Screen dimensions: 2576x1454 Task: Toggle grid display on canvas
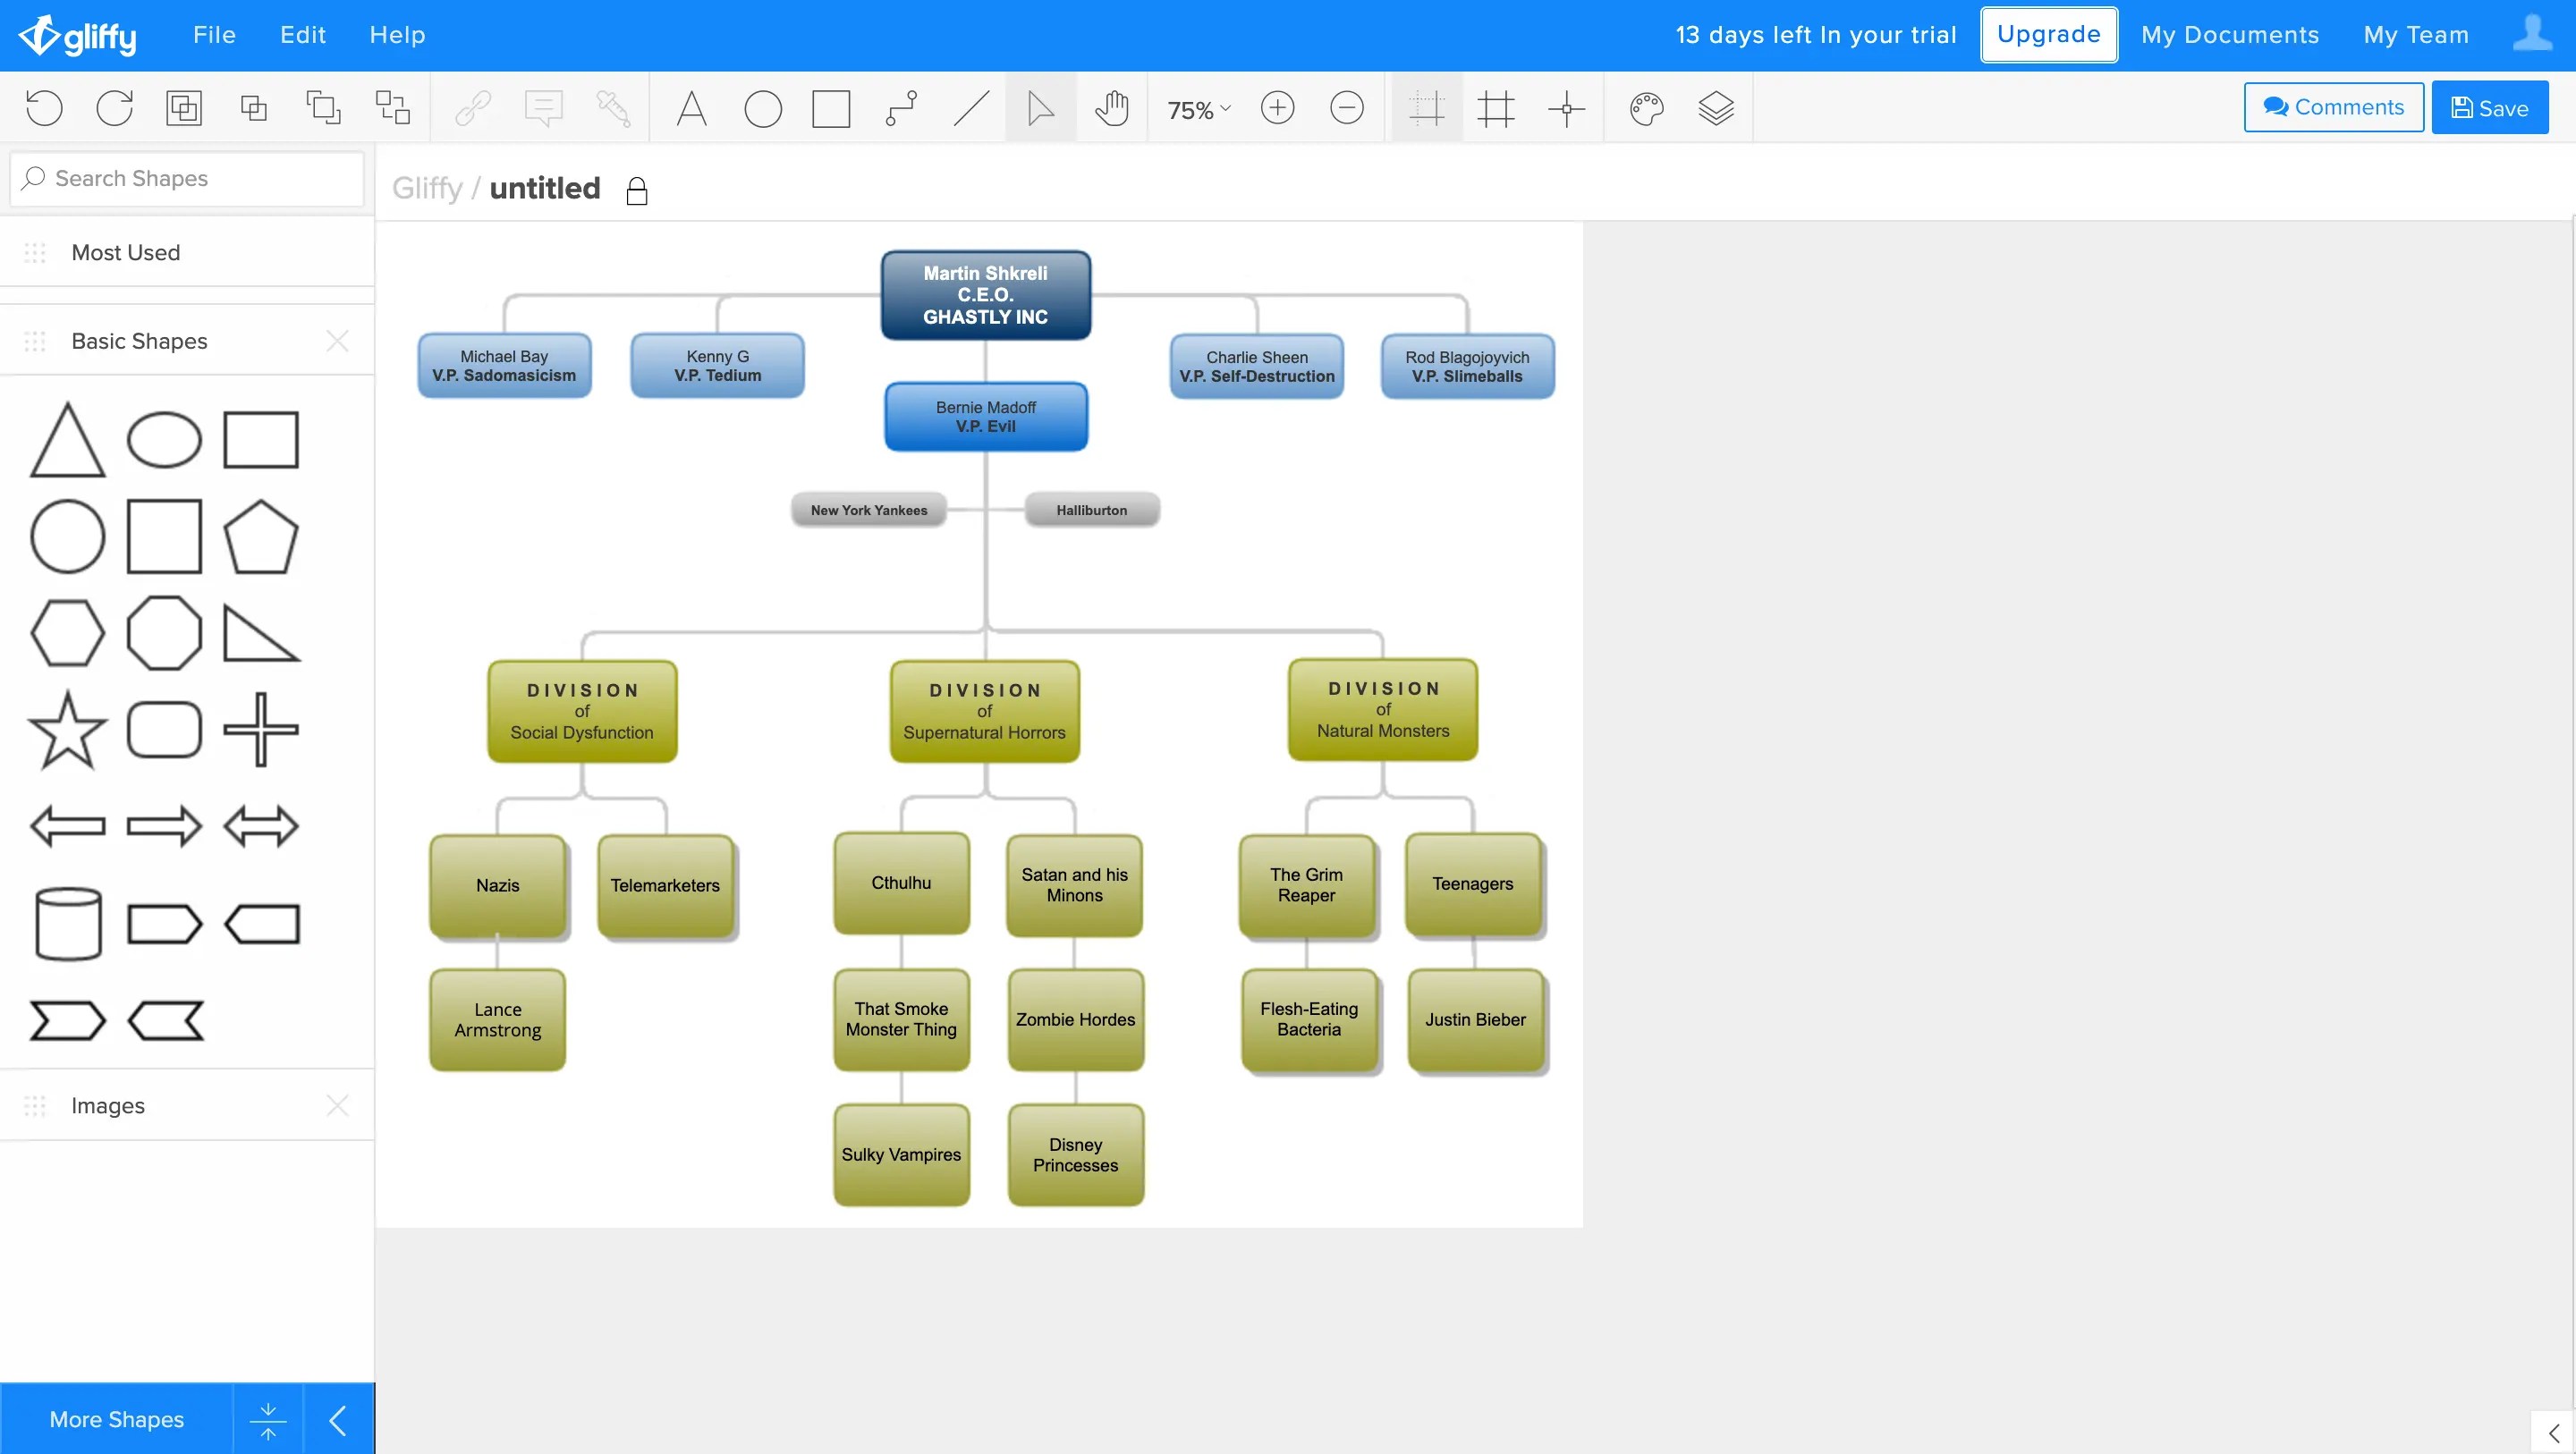click(x=1496, y=108)
